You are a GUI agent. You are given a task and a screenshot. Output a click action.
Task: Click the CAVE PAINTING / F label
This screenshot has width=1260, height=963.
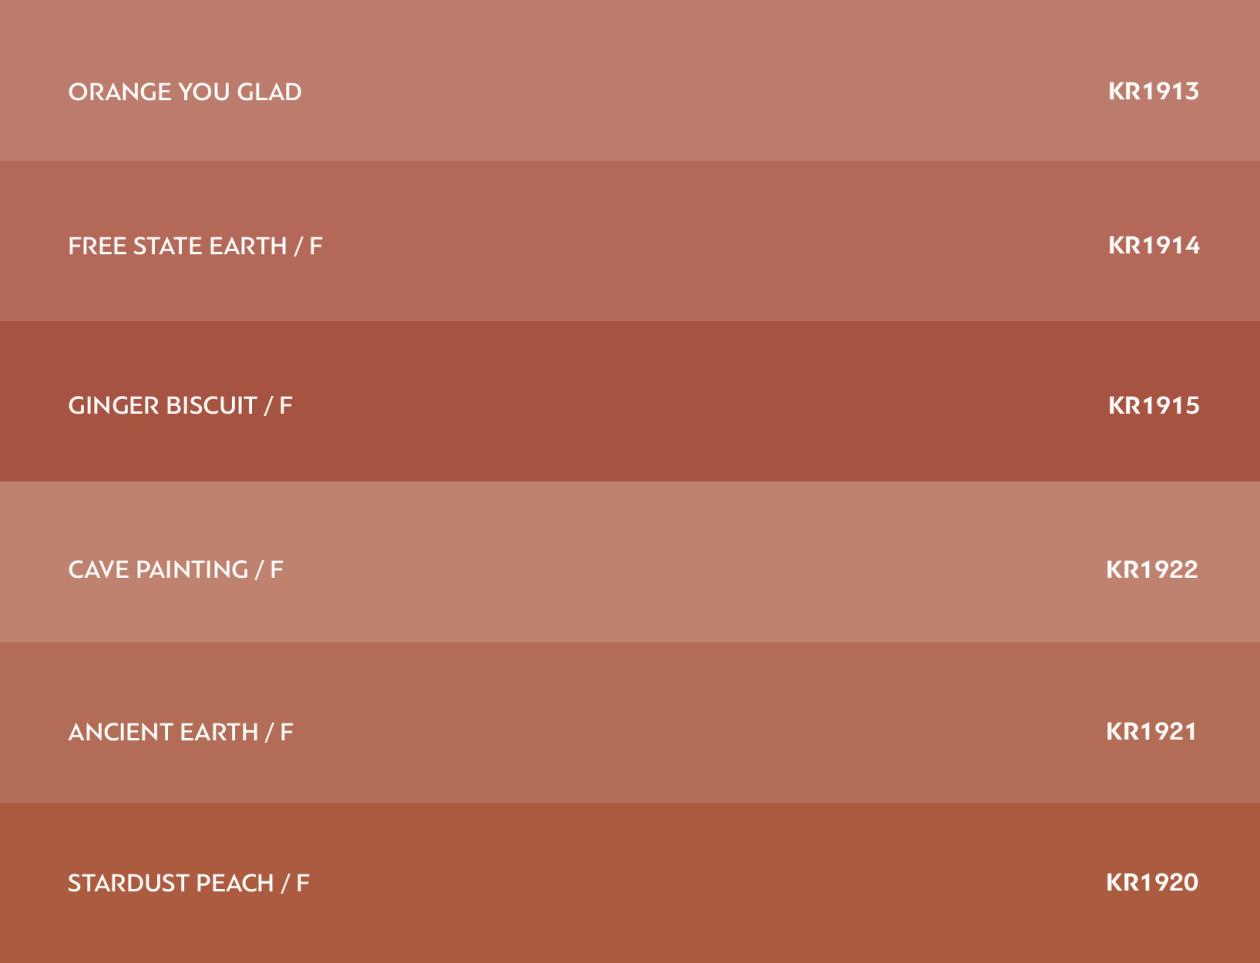tap(176, 569)
